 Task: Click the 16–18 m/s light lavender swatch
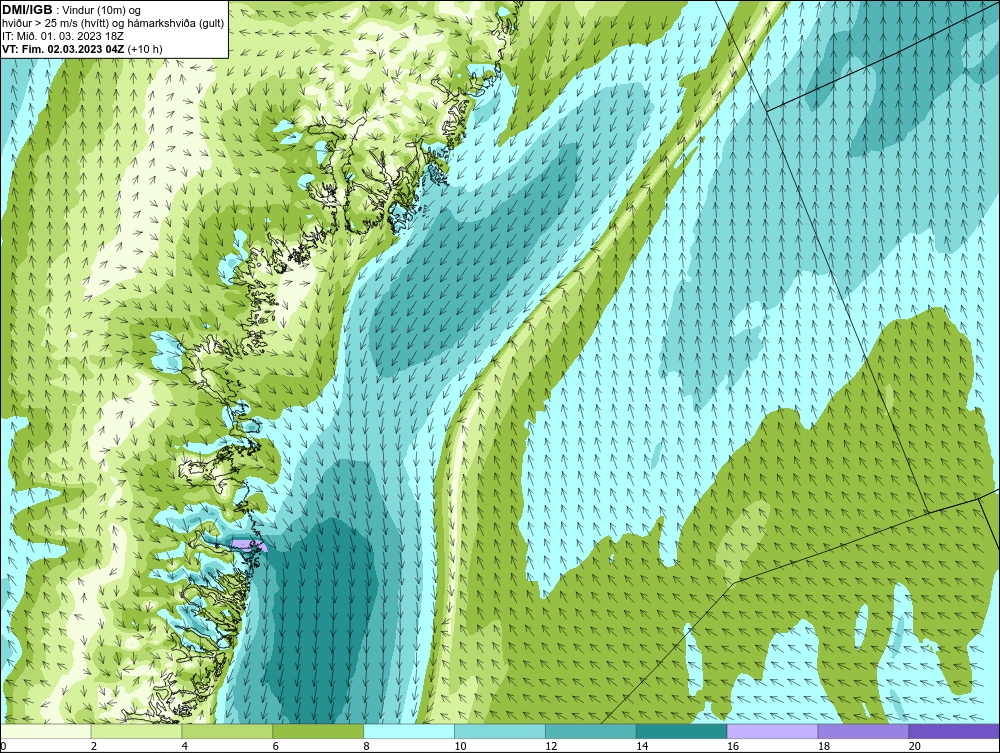(772, 731)
